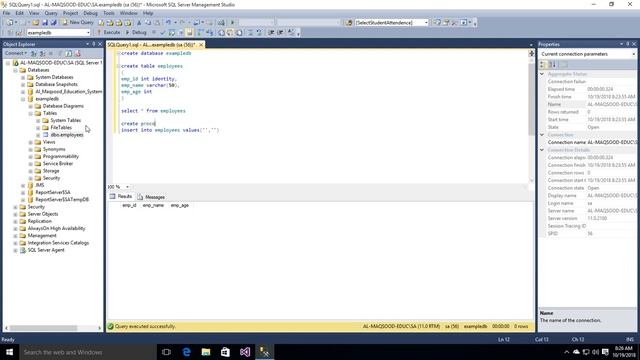Open the 100 % zoom dropdown

[x=127, y=187]
